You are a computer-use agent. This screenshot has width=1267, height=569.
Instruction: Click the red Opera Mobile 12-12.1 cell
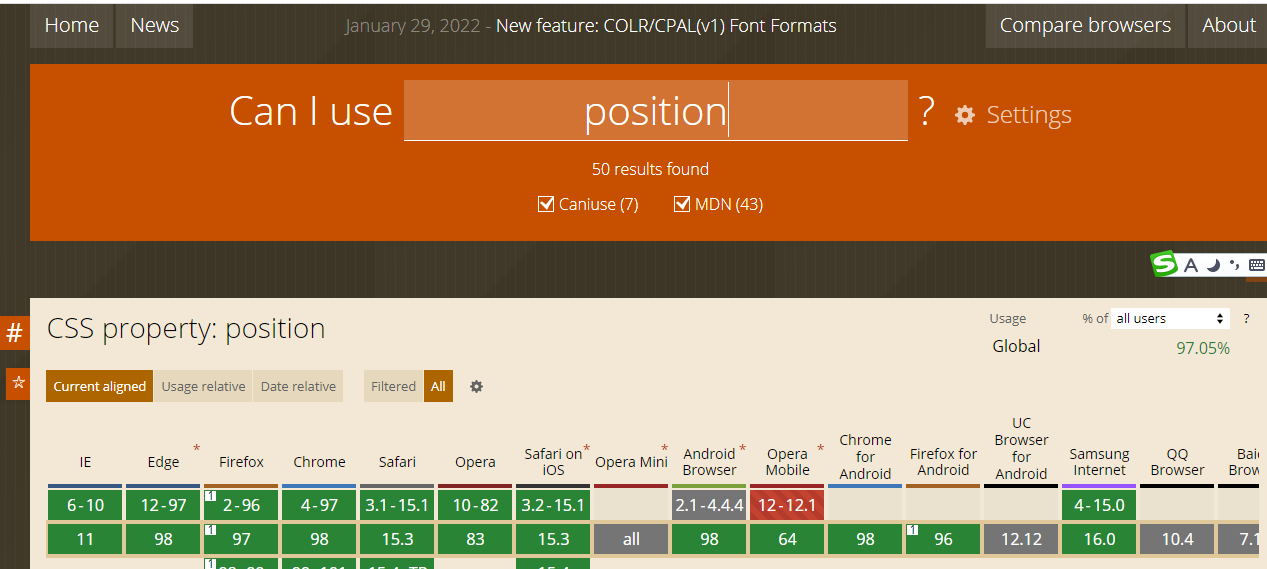click(787, 505)
